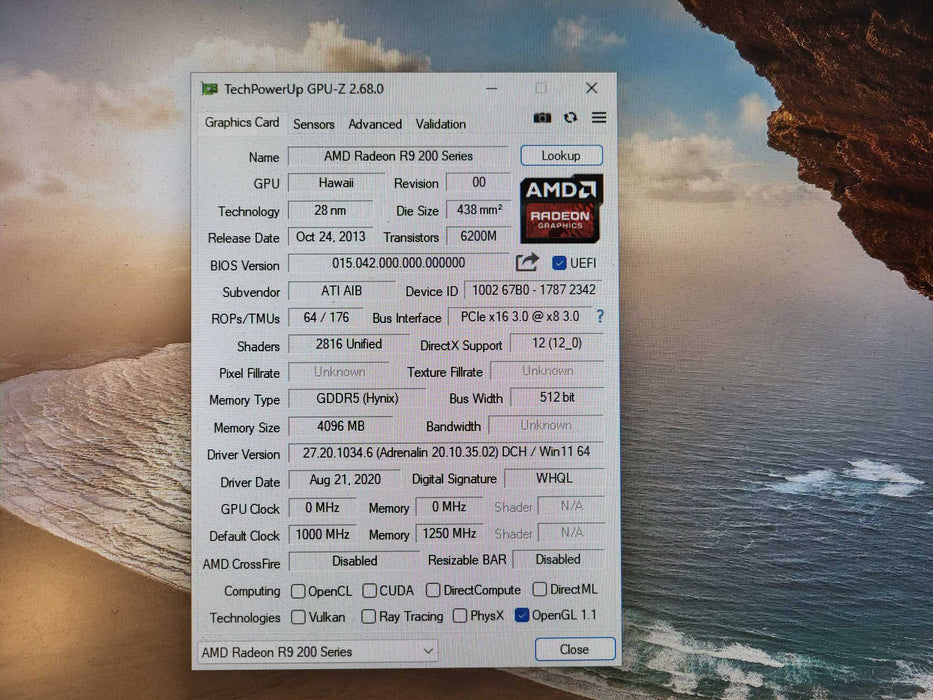The height and width of the screenshot is (700, 933).
Task: Toggle the OpenGL 1.1 checkbox
Action: tap(522, 615)
